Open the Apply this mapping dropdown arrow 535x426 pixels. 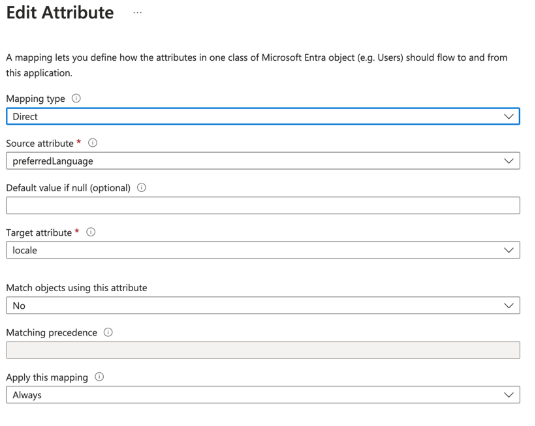509,395
